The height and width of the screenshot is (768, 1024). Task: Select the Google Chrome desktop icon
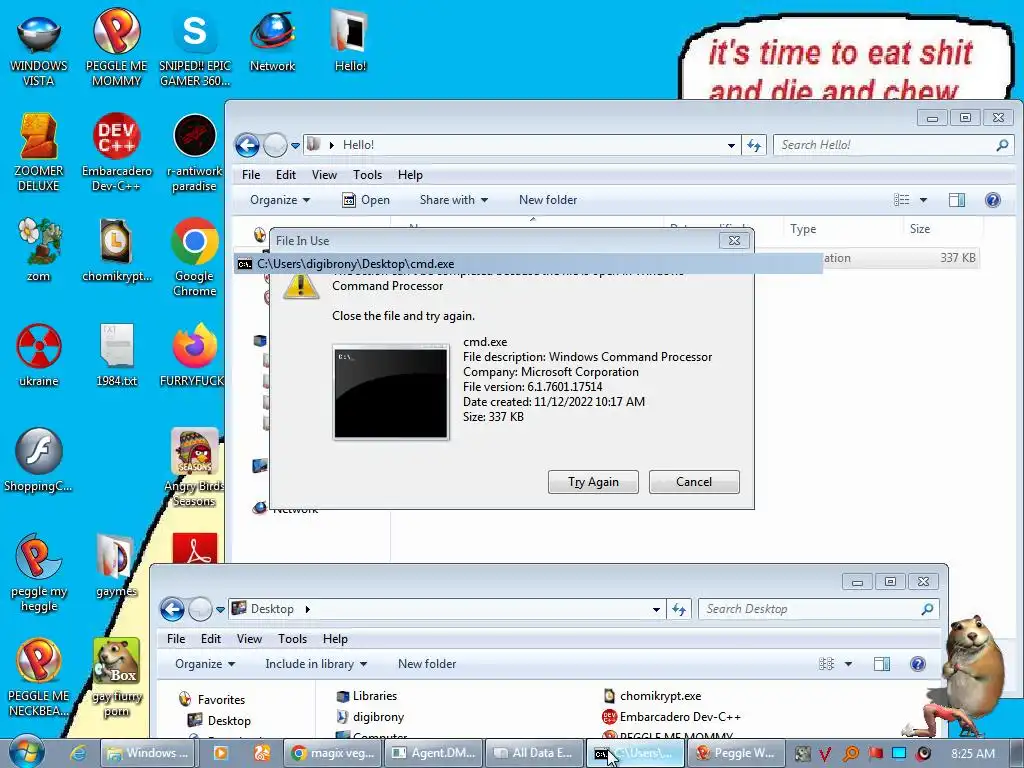(195, 256)
